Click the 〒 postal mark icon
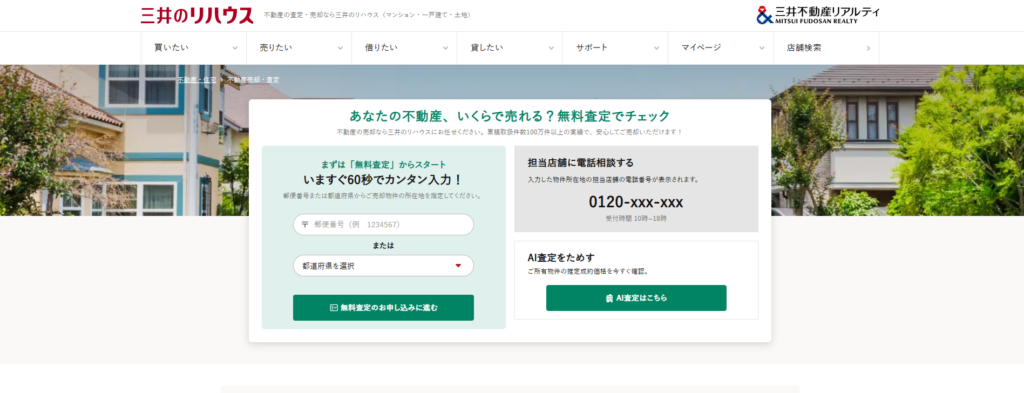The height and width of the screenshot is (393, 1024). click(x=304, y=225)
